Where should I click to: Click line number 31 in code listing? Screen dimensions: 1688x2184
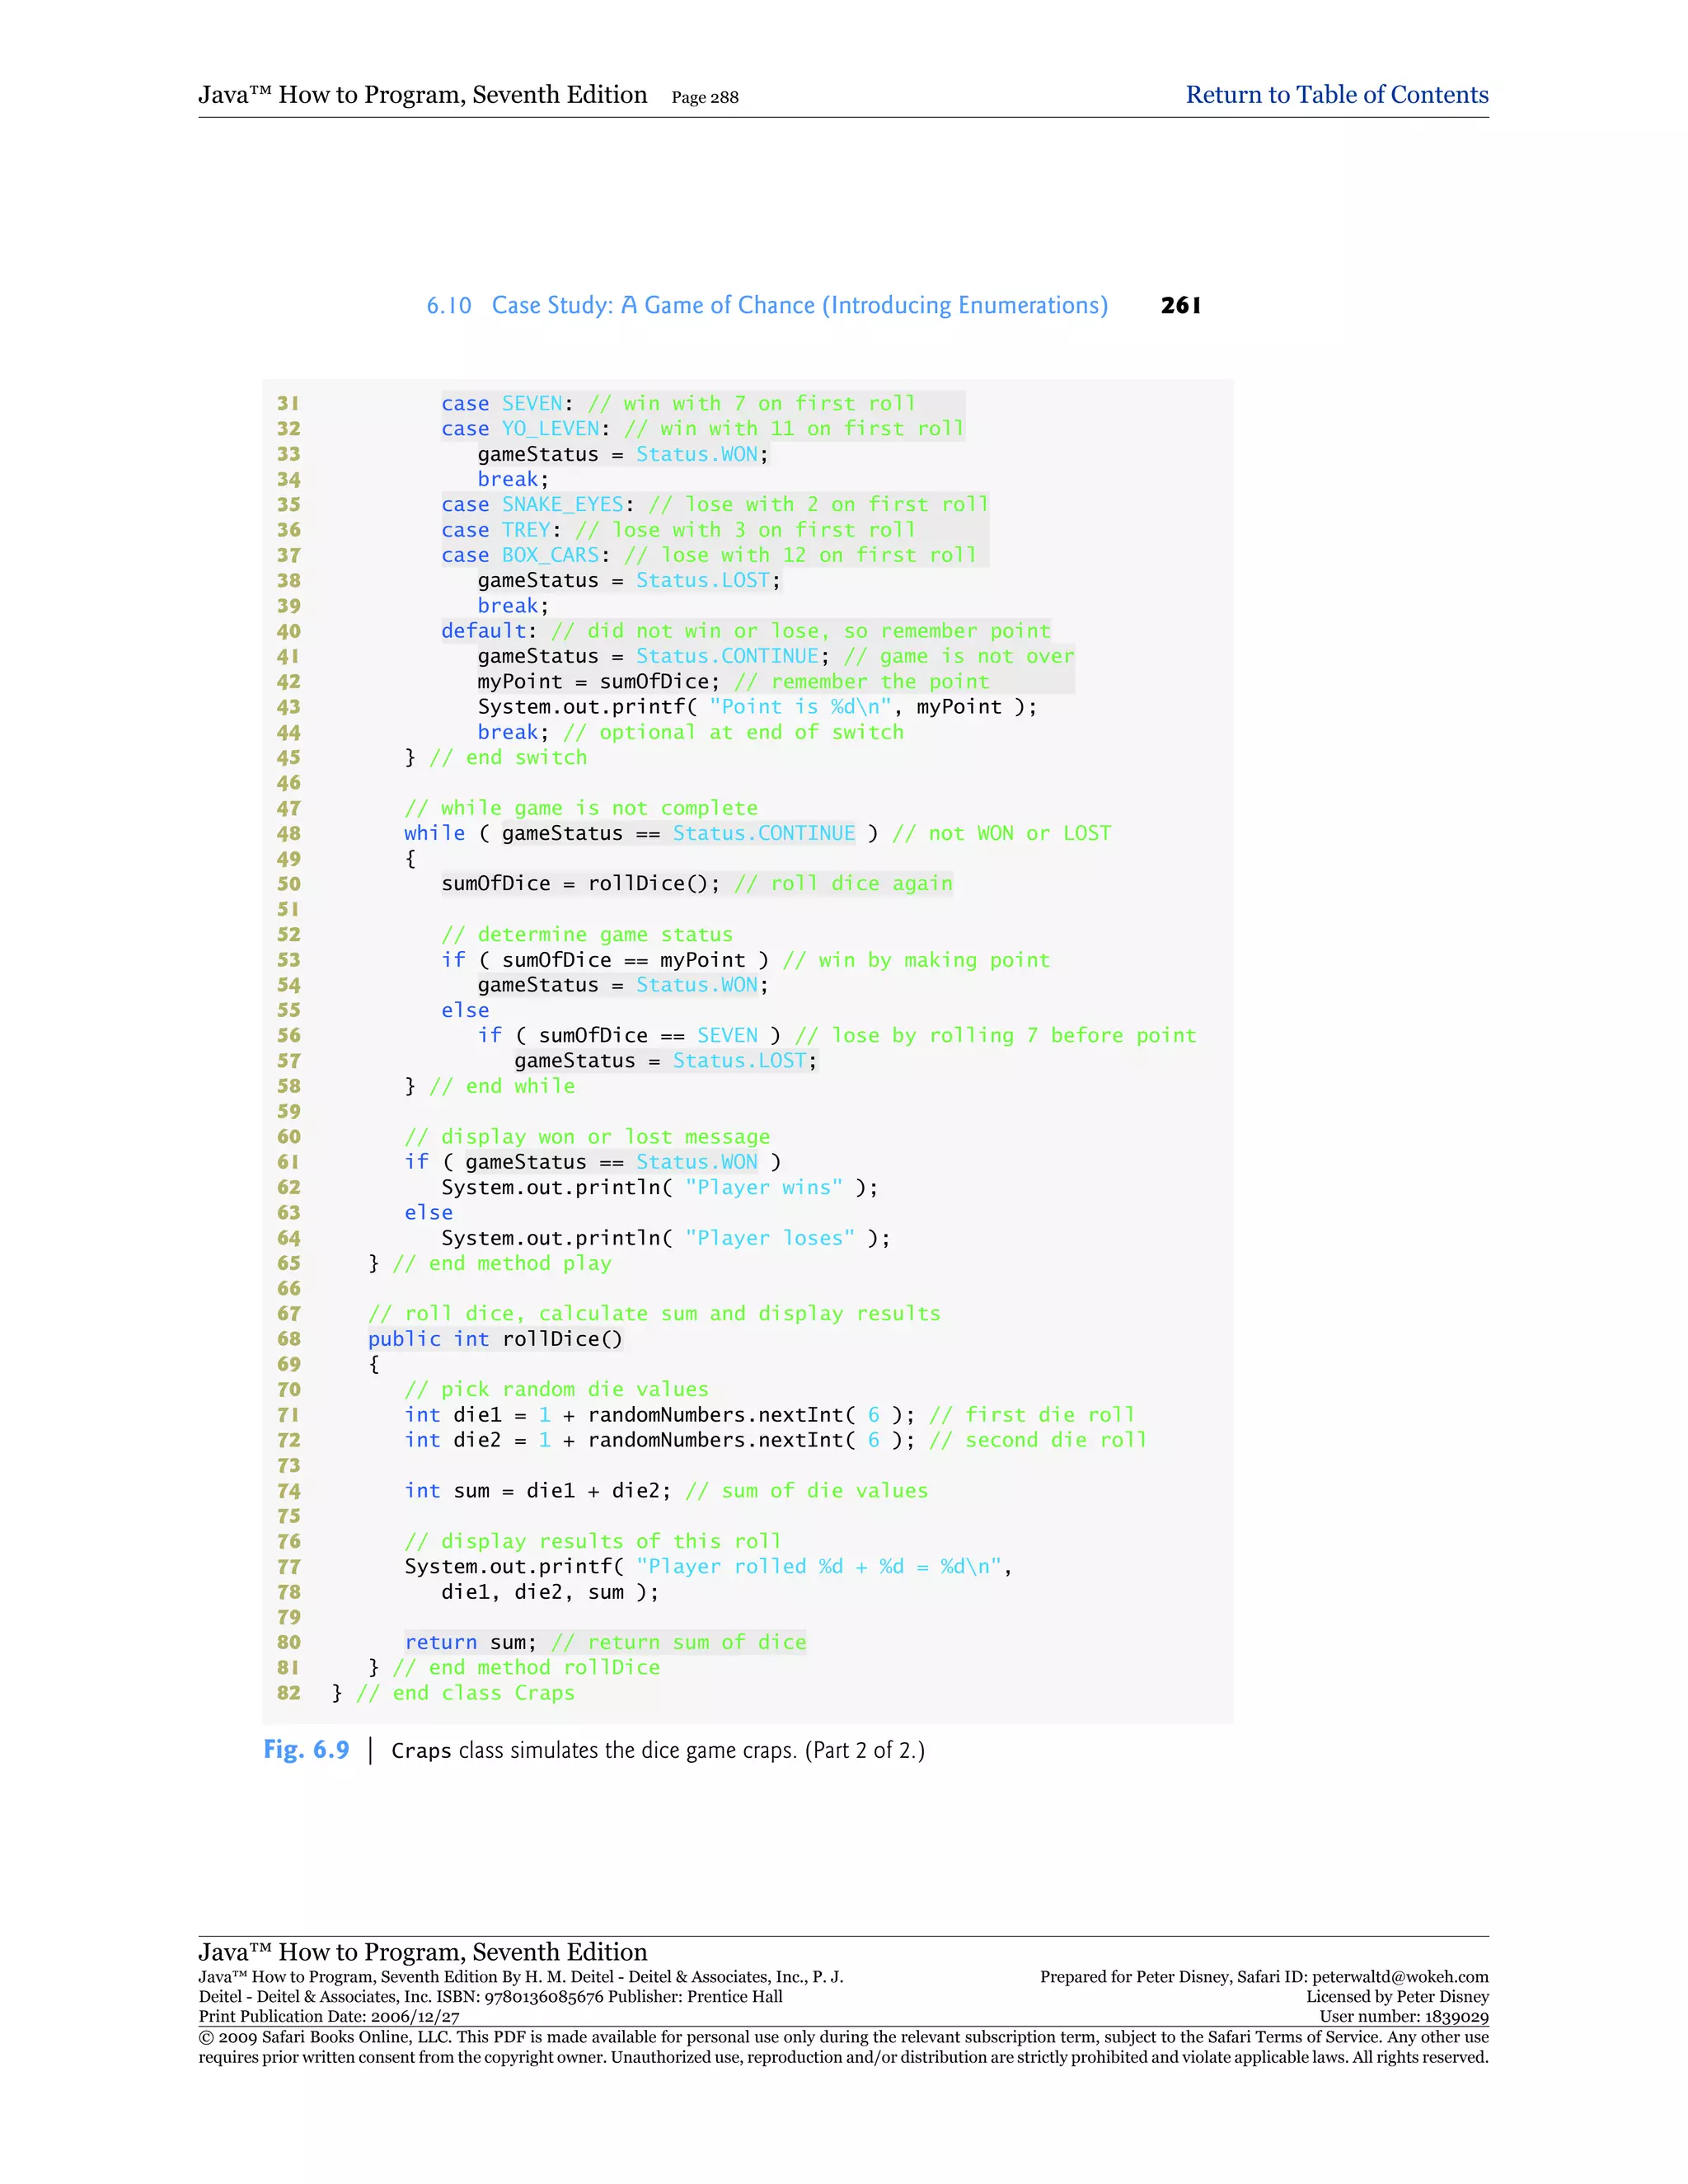click(x=288, y=403)
